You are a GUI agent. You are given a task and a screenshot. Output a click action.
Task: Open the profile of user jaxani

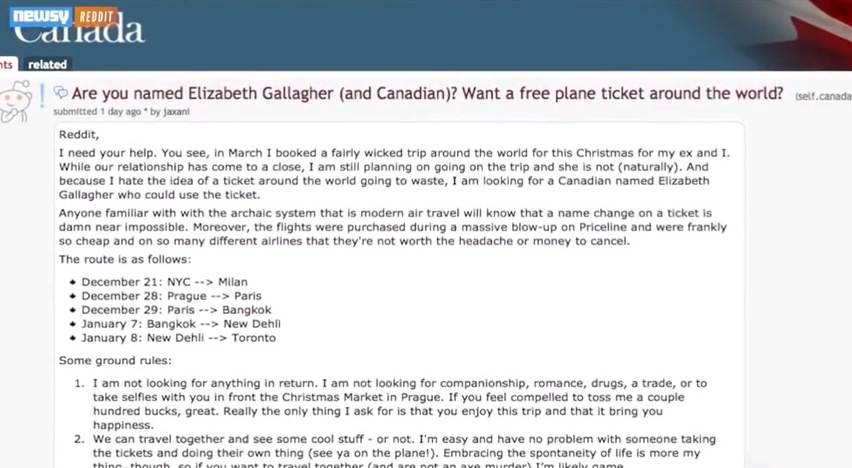click(x=177, y=111)
